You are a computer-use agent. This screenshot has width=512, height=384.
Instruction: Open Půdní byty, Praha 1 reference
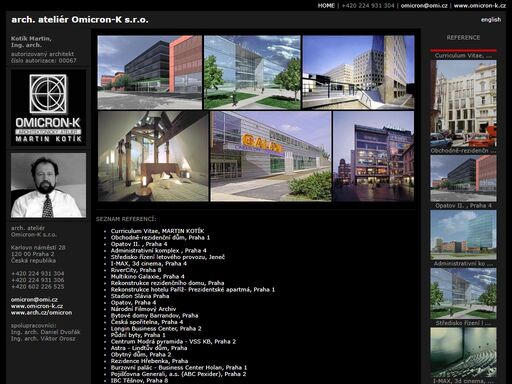click(x=138, y=335)
